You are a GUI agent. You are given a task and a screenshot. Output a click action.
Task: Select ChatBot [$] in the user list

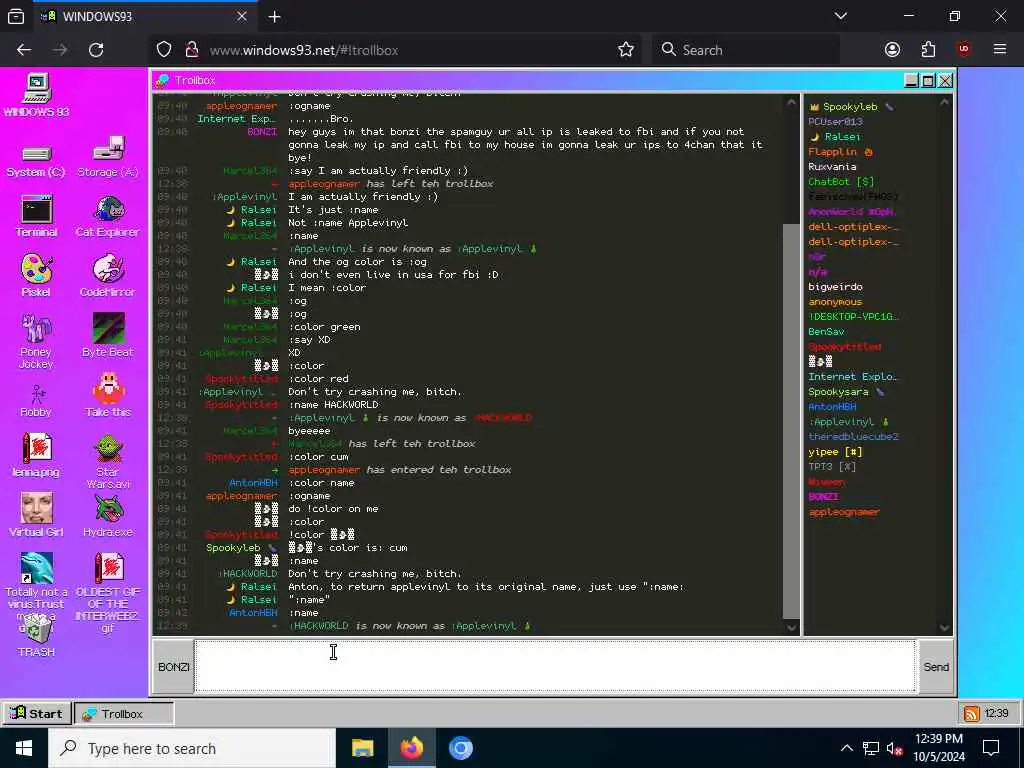pyautogui.click(x=840, y=182)
